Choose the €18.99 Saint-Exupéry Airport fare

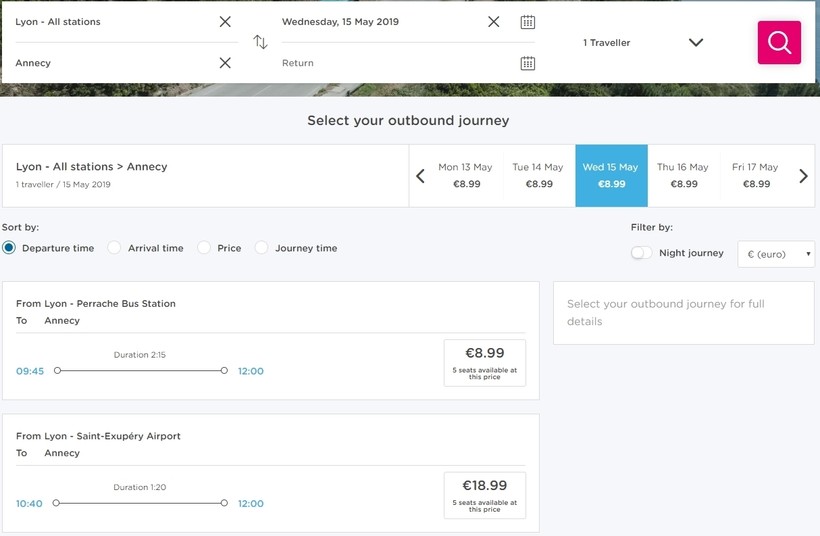tap(484, 495)
